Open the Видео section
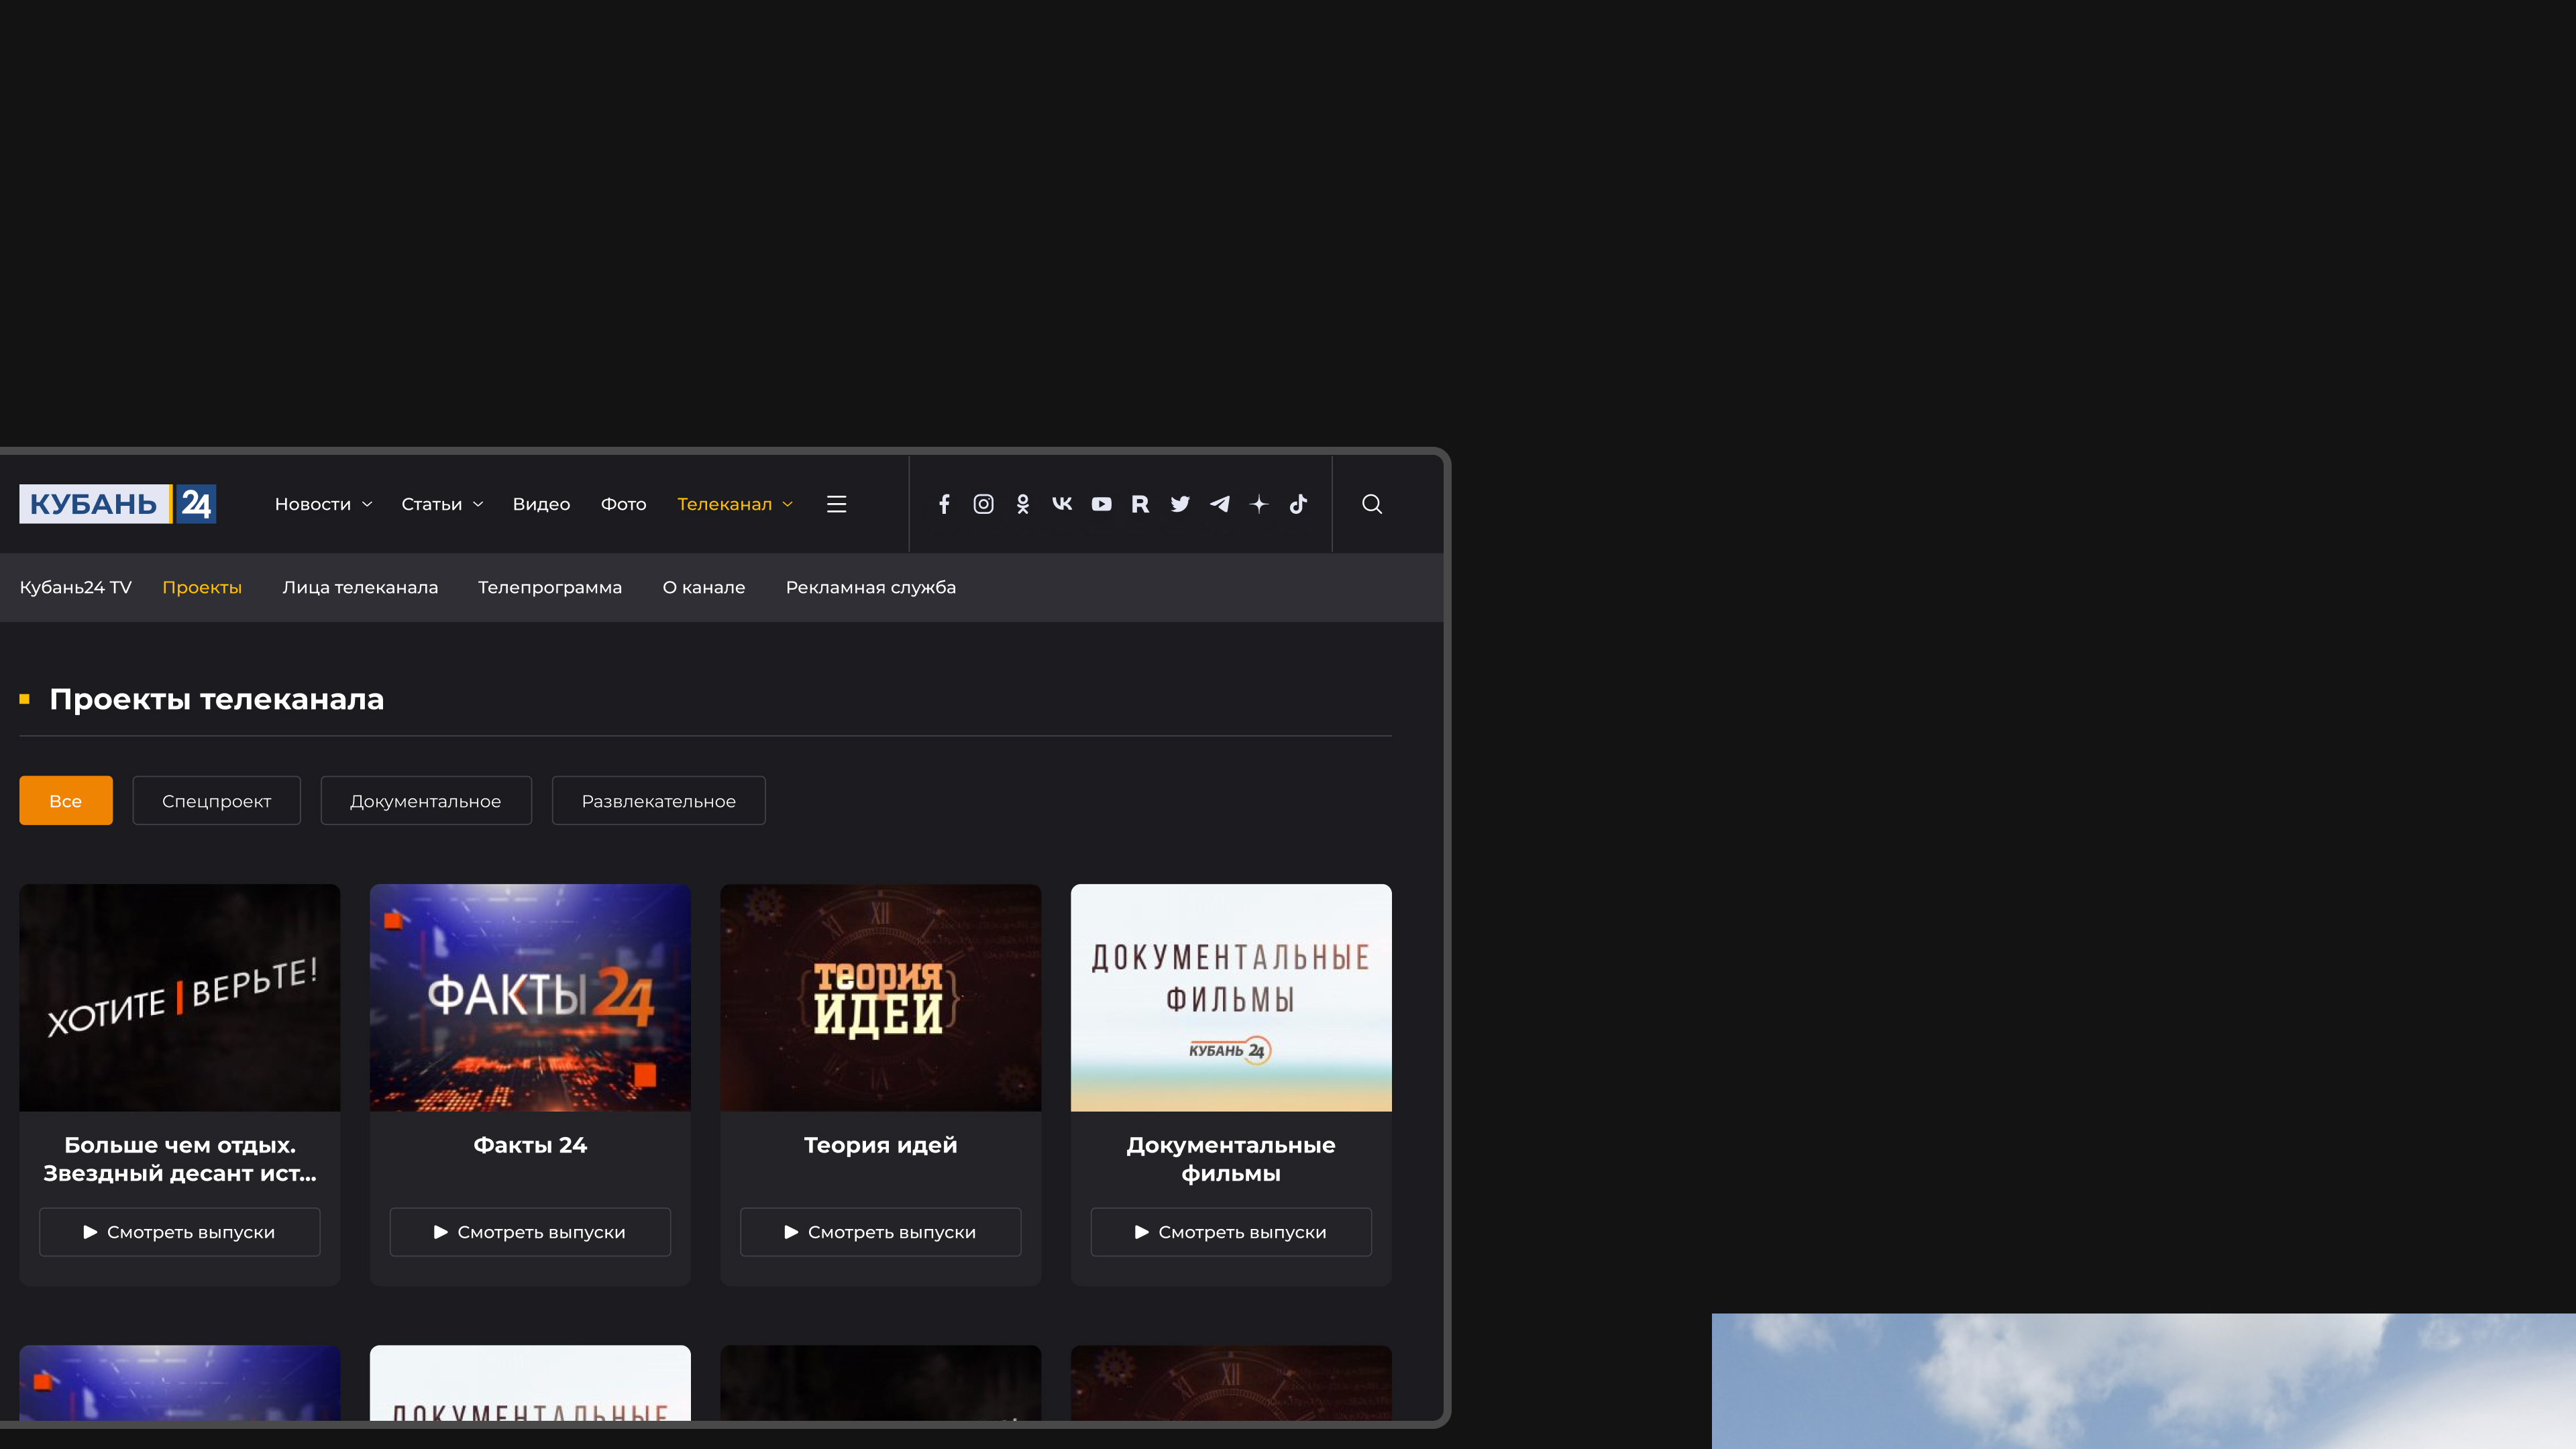This screenshot has width=2576, height=1449. point(541,504)
